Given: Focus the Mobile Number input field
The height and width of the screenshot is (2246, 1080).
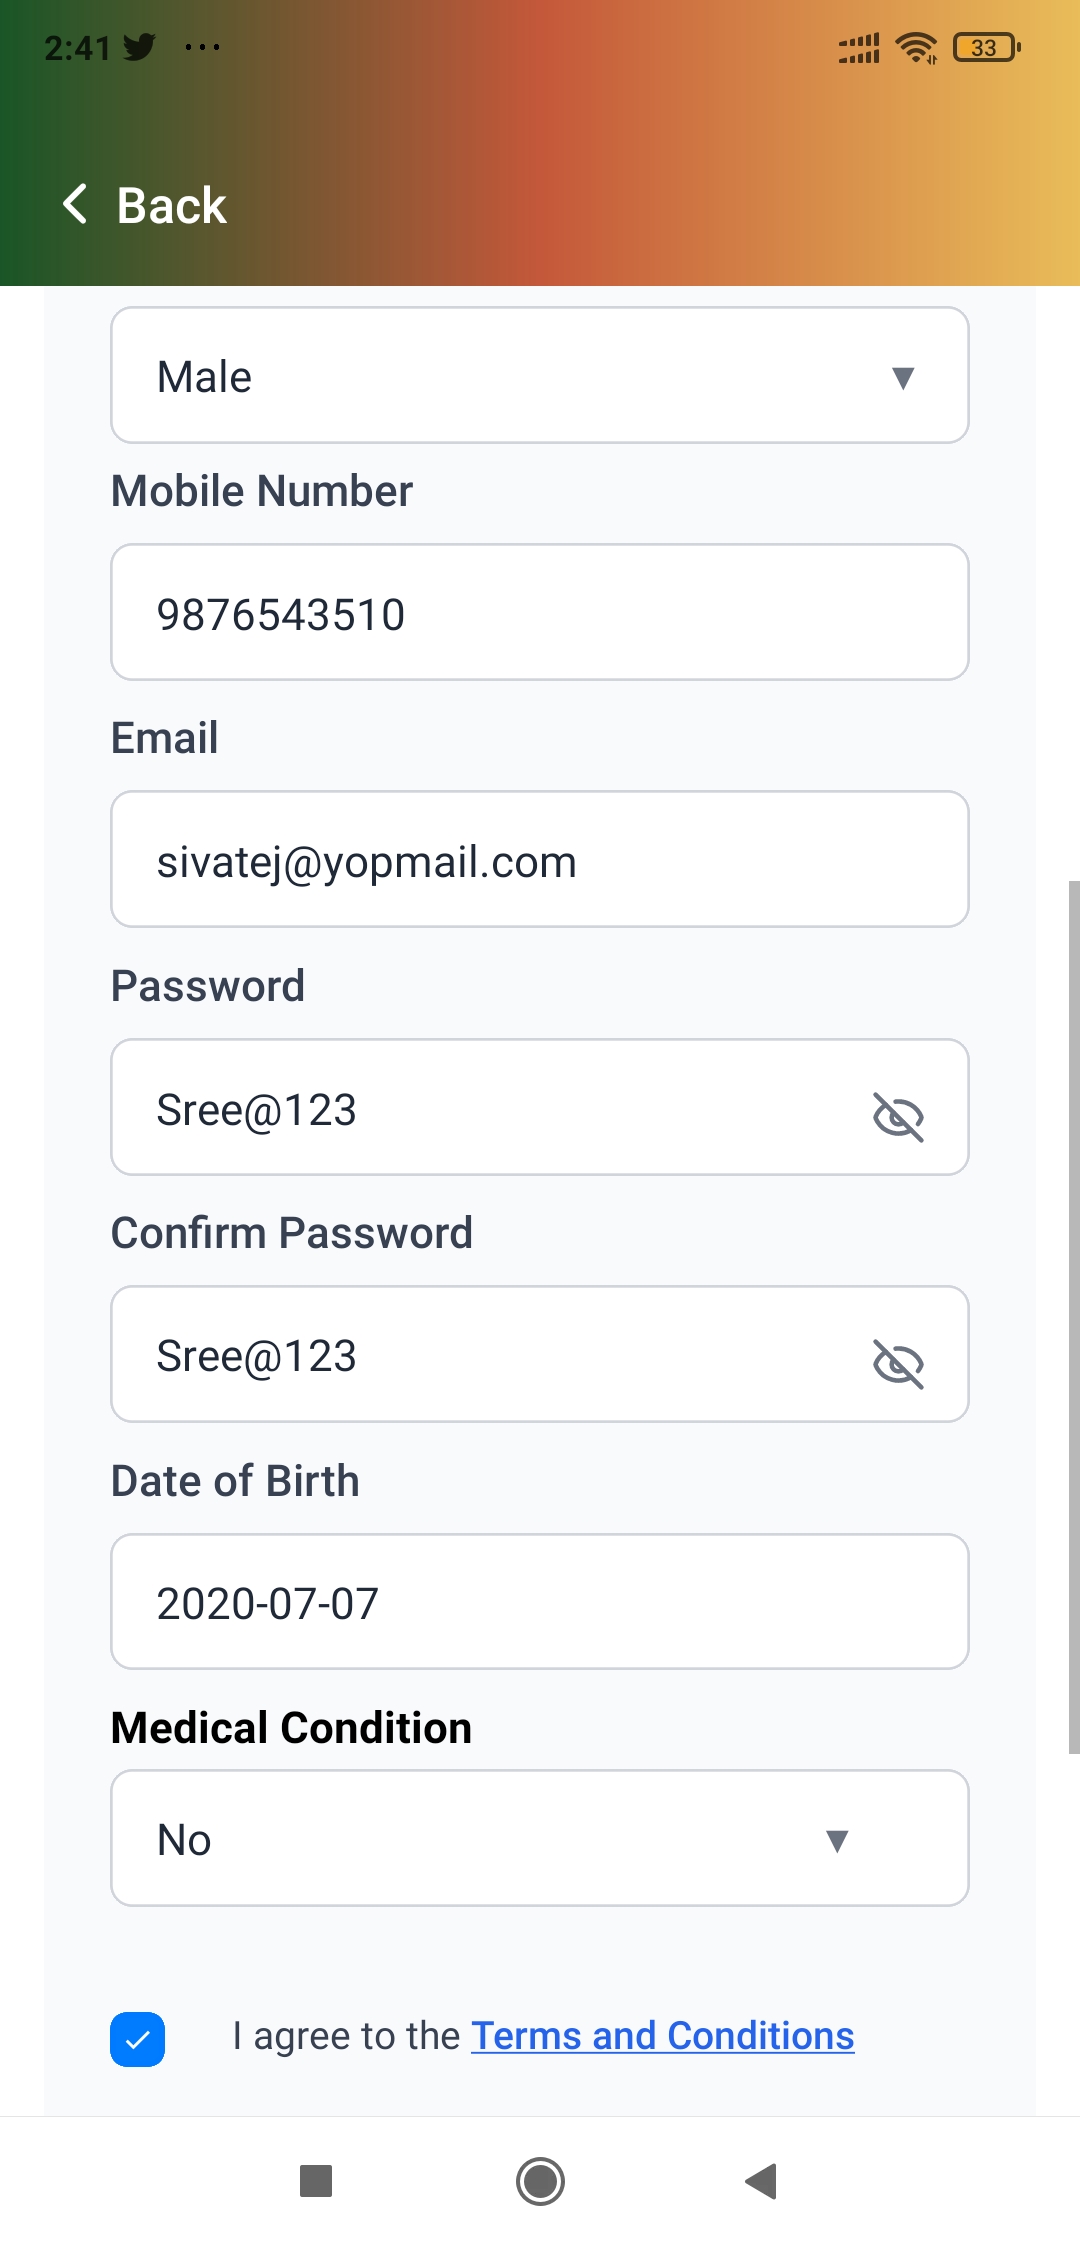Looking at the screenshot, I should click(540, 613).
